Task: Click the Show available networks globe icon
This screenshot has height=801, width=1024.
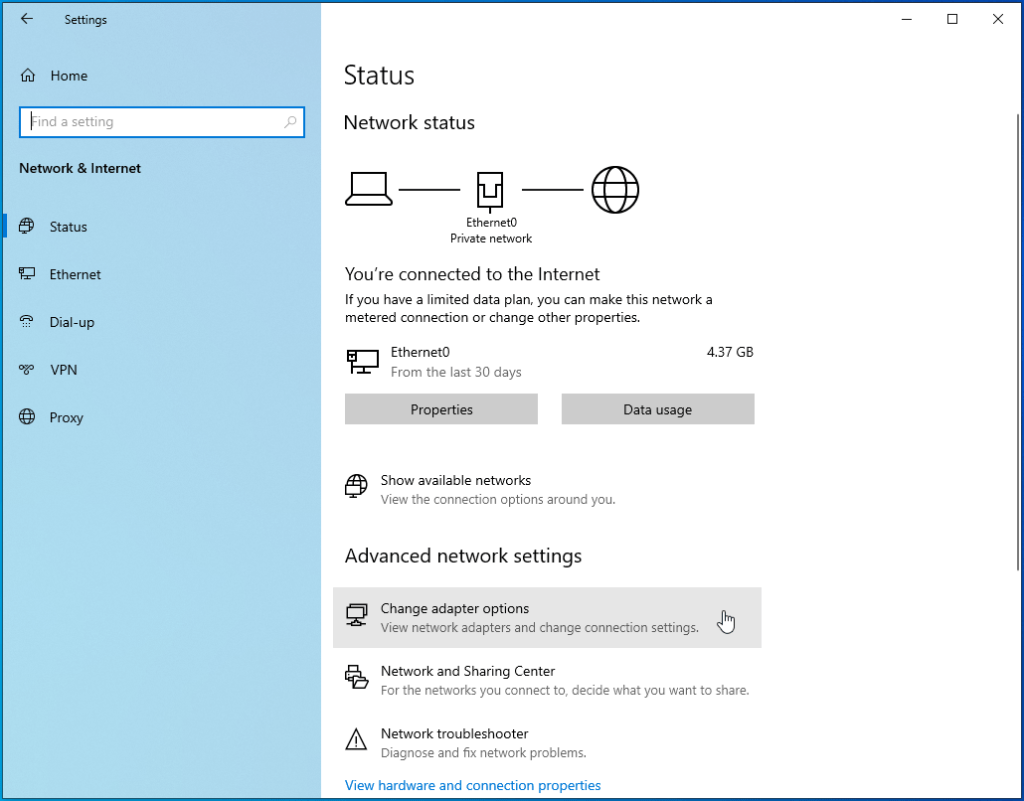Action: (x=355, y=487)
